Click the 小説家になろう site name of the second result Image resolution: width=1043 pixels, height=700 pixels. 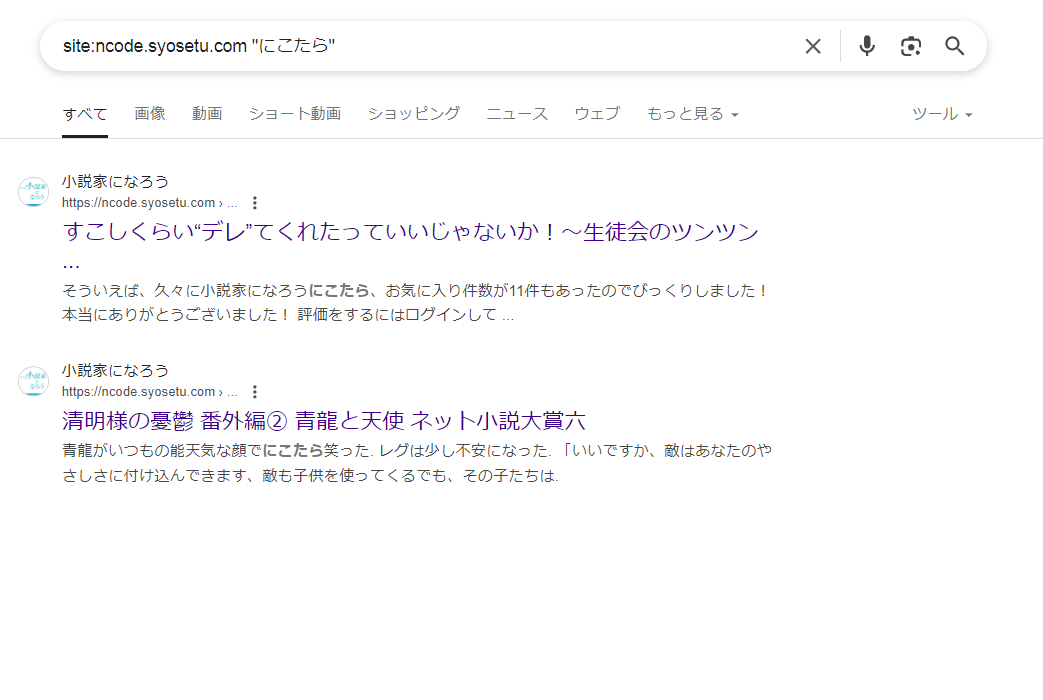[x=115, y=371]
